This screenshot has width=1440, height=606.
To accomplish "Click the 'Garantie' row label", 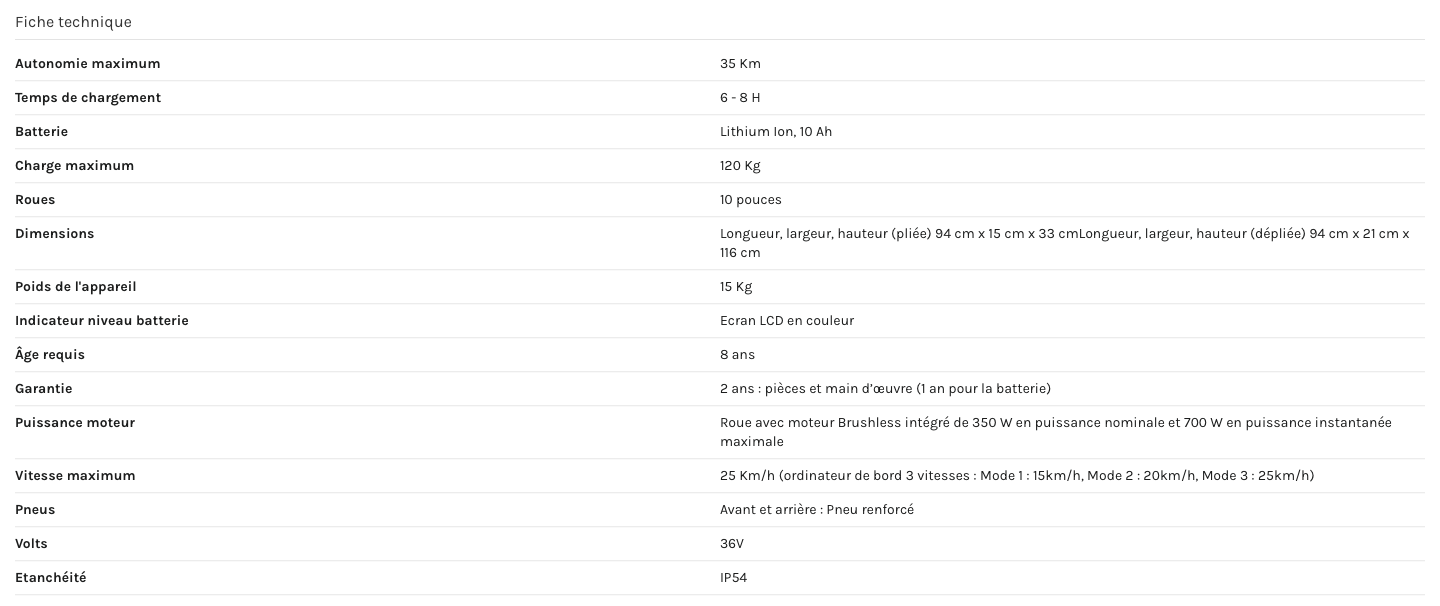I will (44, 389).
